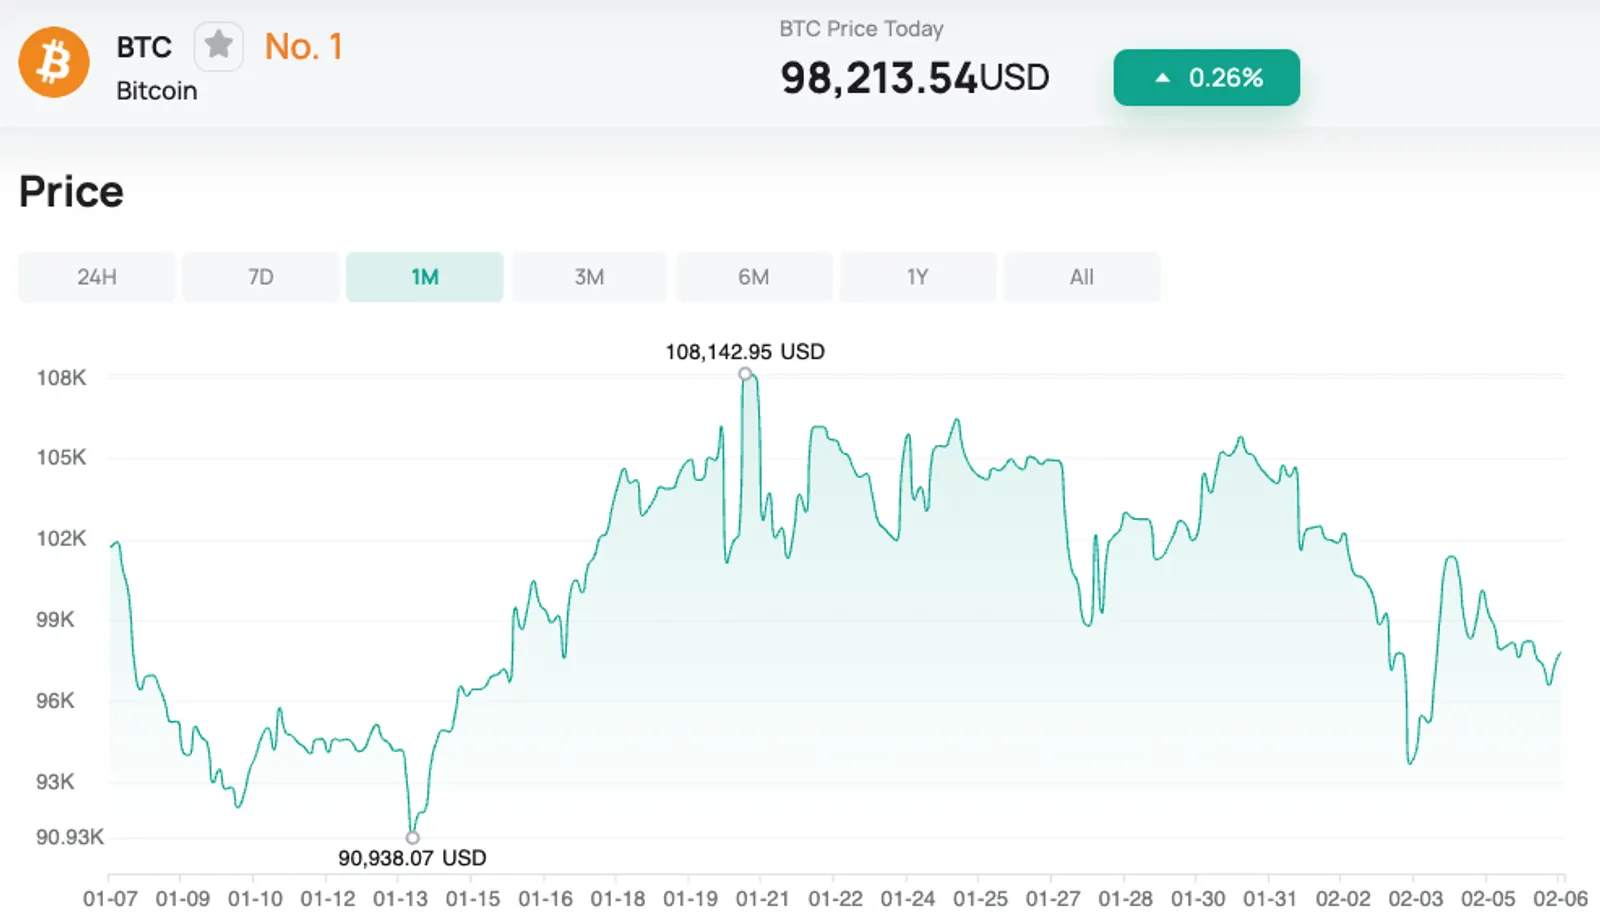This screenshot has height=922, width=1600.
Task: Switch chart to the 6M range
Action: click(754, 277)
